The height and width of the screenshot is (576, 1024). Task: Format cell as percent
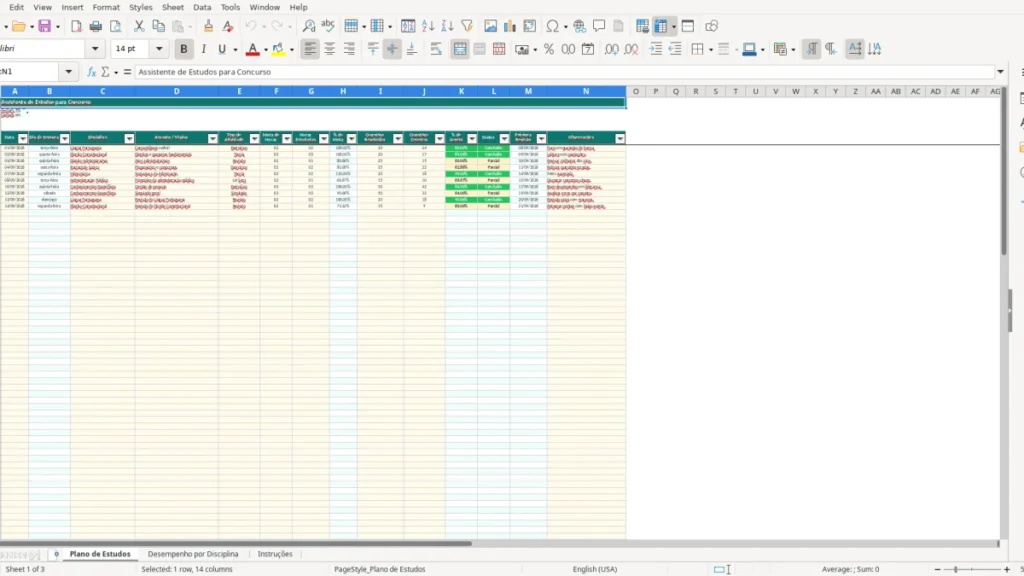[x=549, y=49]
